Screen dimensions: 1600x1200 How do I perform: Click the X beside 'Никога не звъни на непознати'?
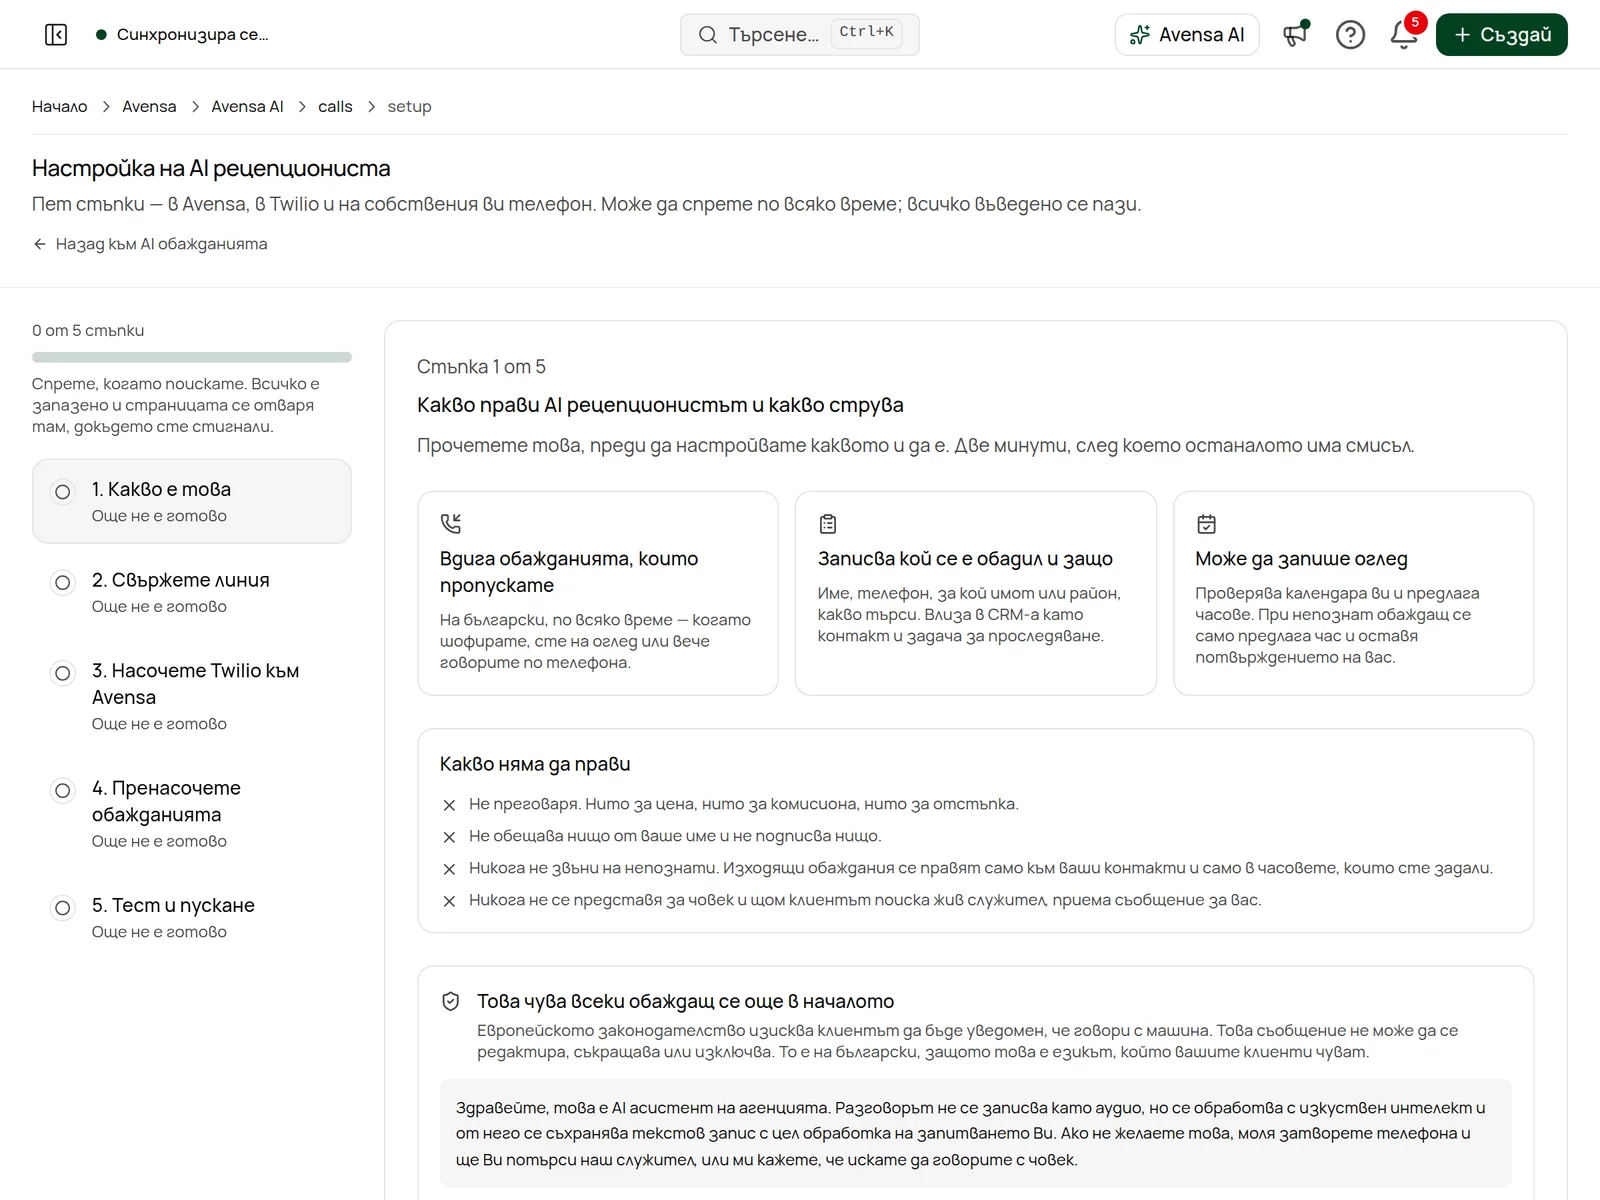450,869
